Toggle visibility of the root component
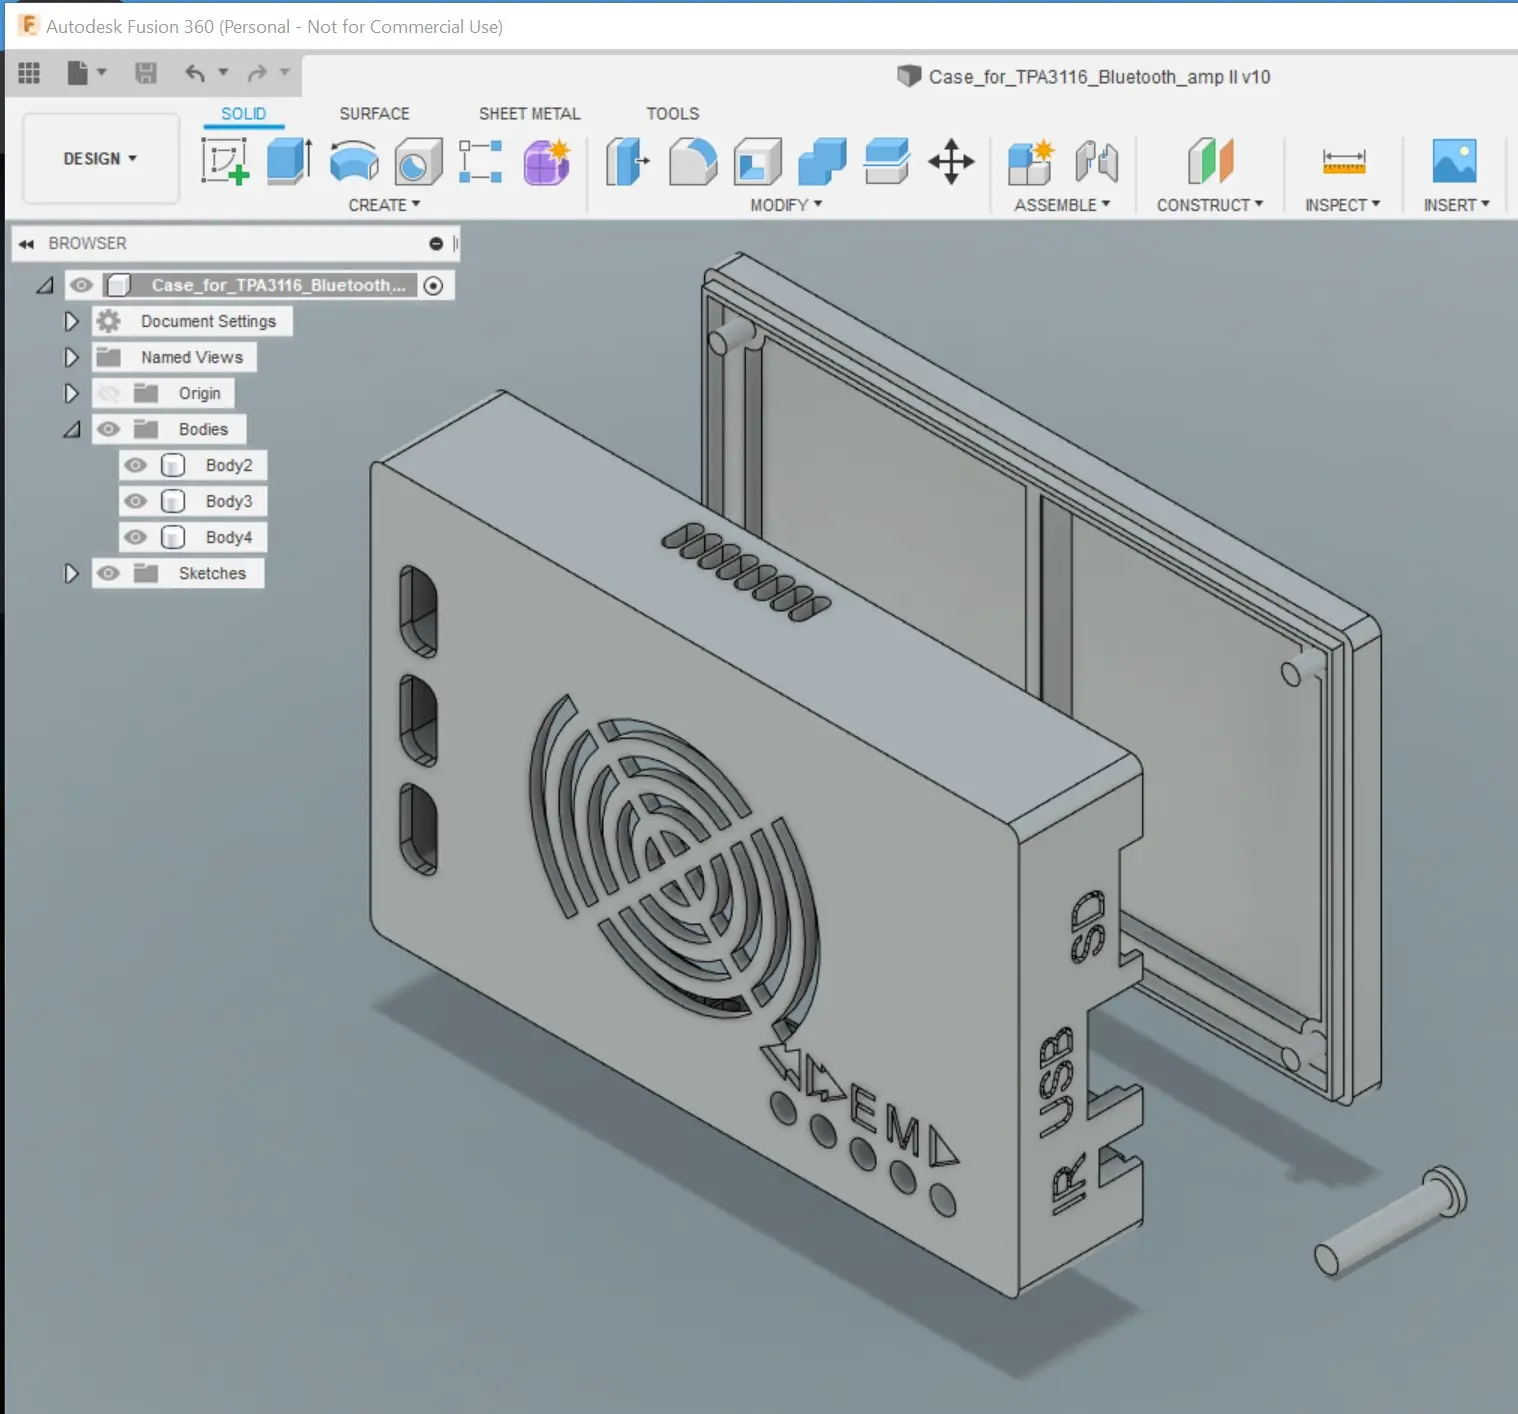Image resolution: width=1518 pixels, height=1414 pixels. point(81,285)
